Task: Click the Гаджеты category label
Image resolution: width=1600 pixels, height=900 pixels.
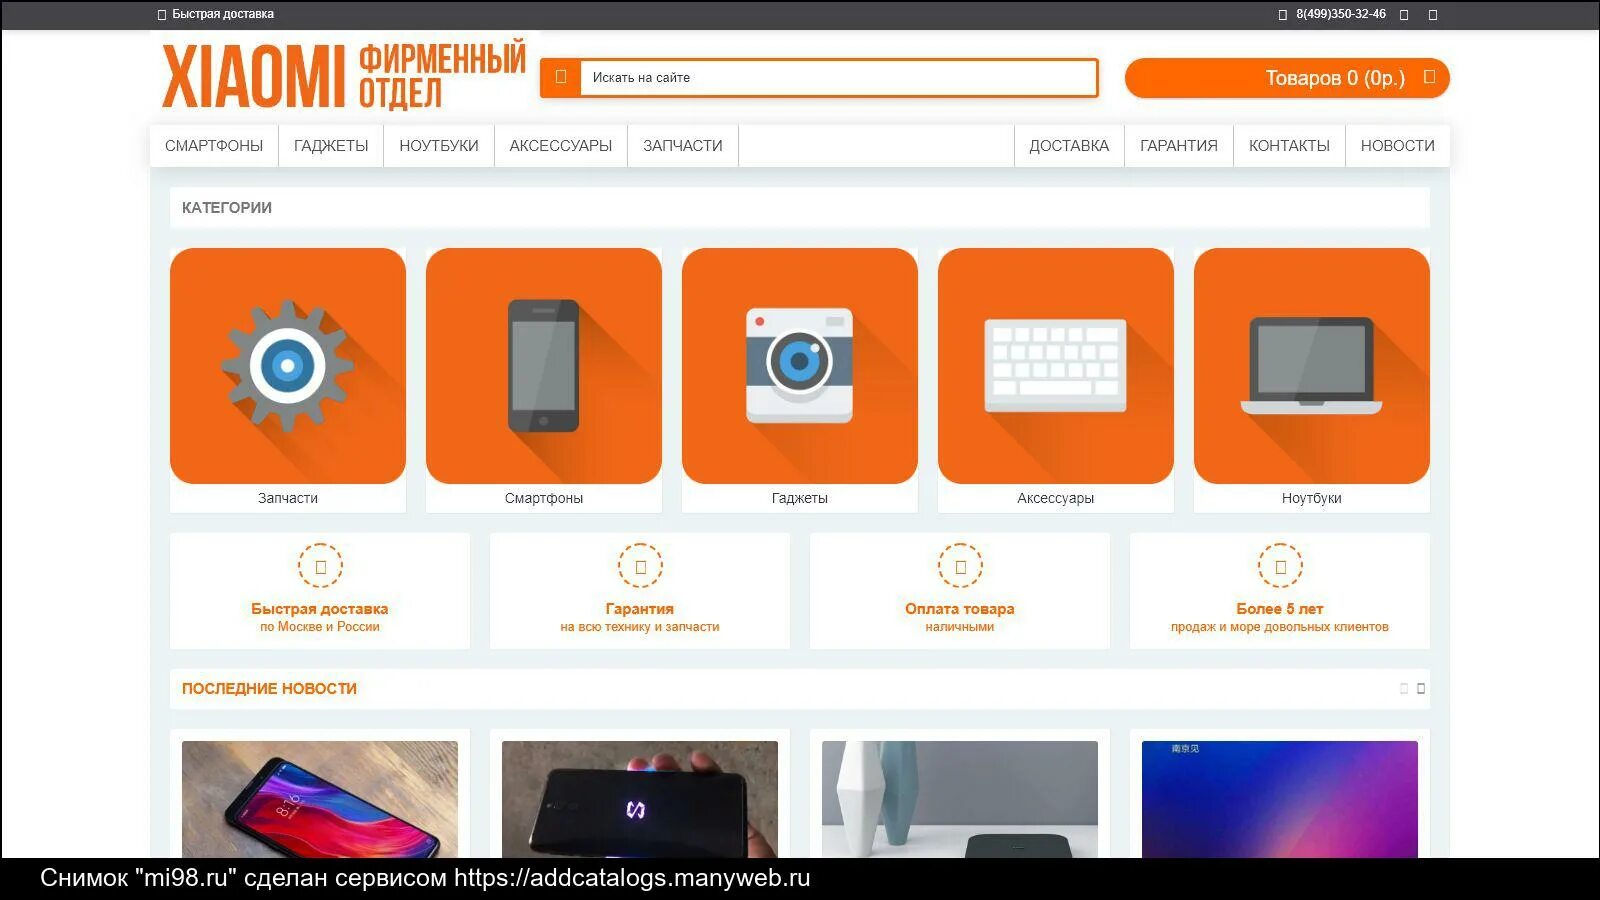Action: tap(800, 498)
